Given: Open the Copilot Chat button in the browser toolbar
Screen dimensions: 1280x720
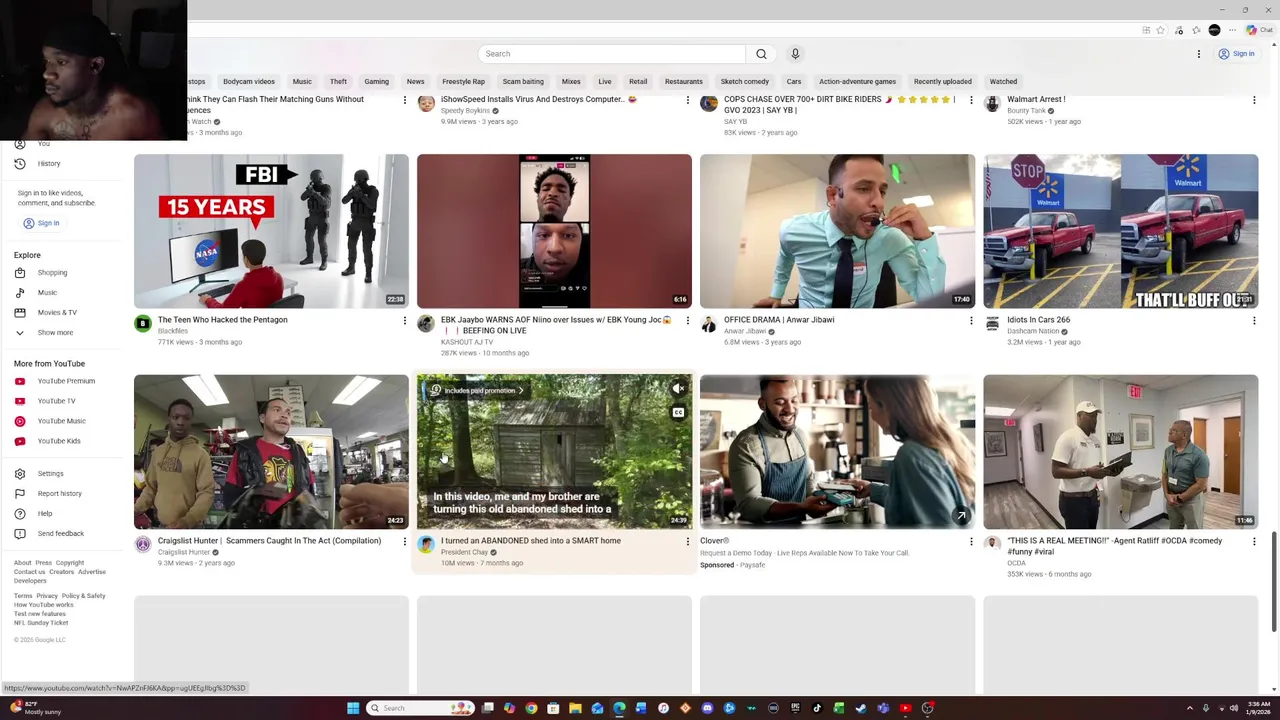Looking at the screenshot, I should click(x=1259, y=30).
